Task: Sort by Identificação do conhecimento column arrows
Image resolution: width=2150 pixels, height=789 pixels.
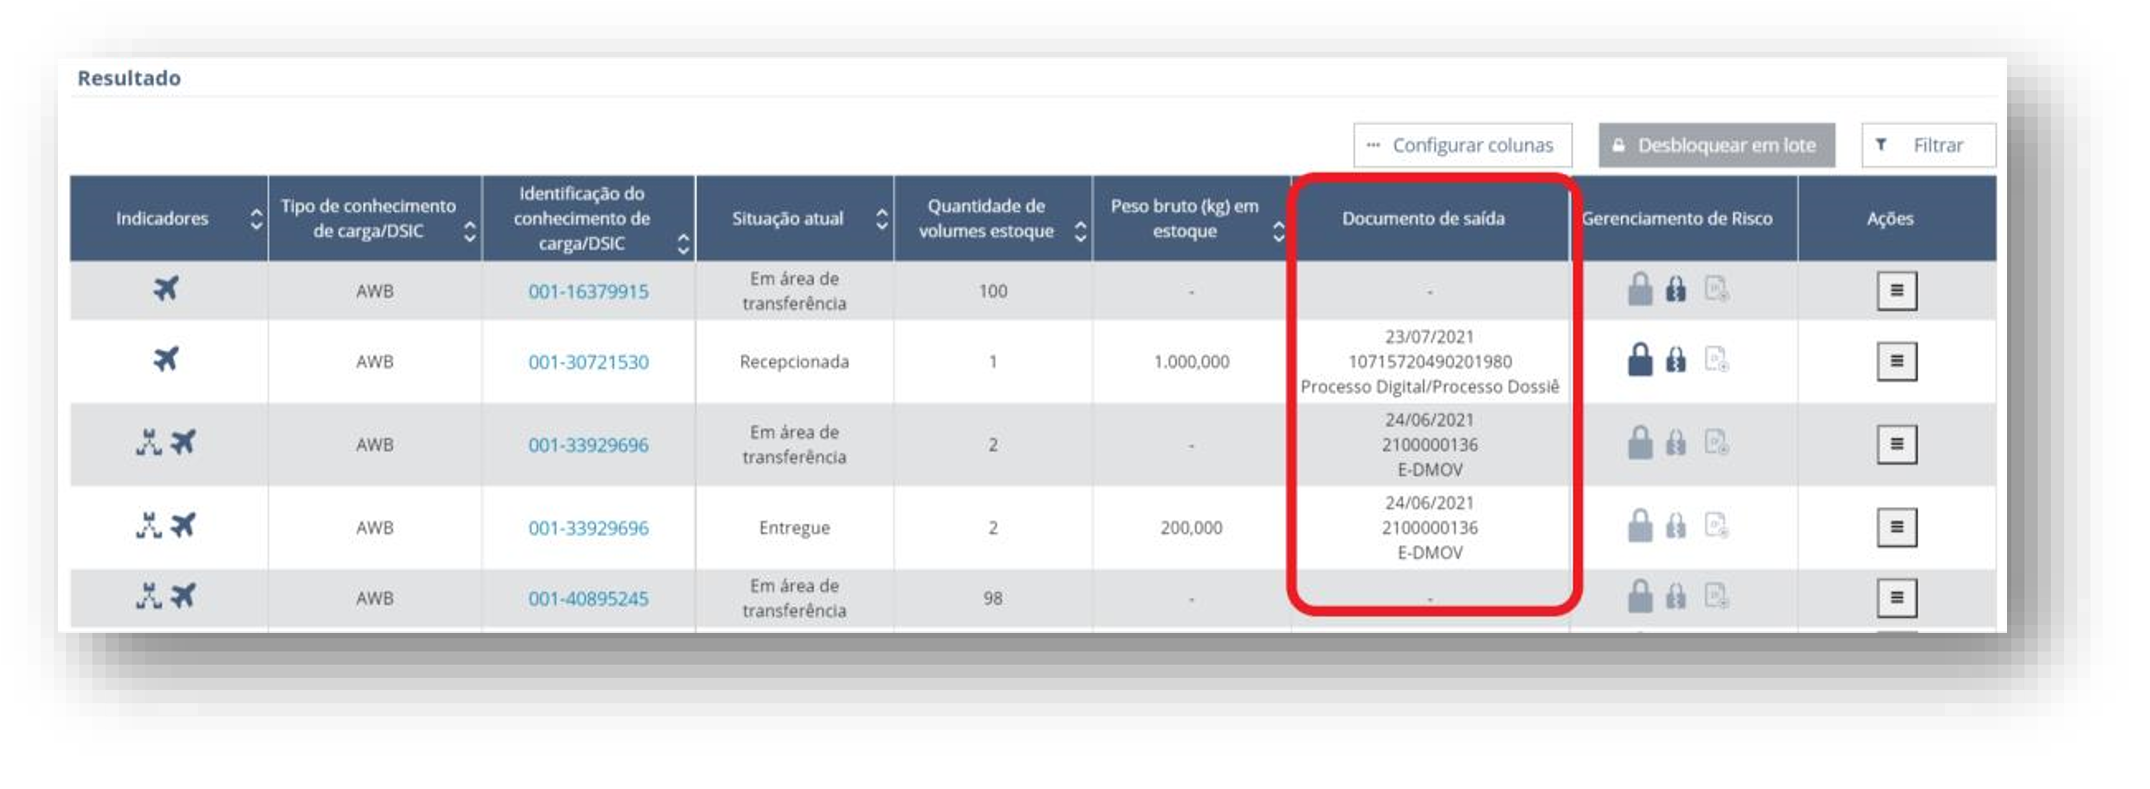Action: (x=683, y=244)
